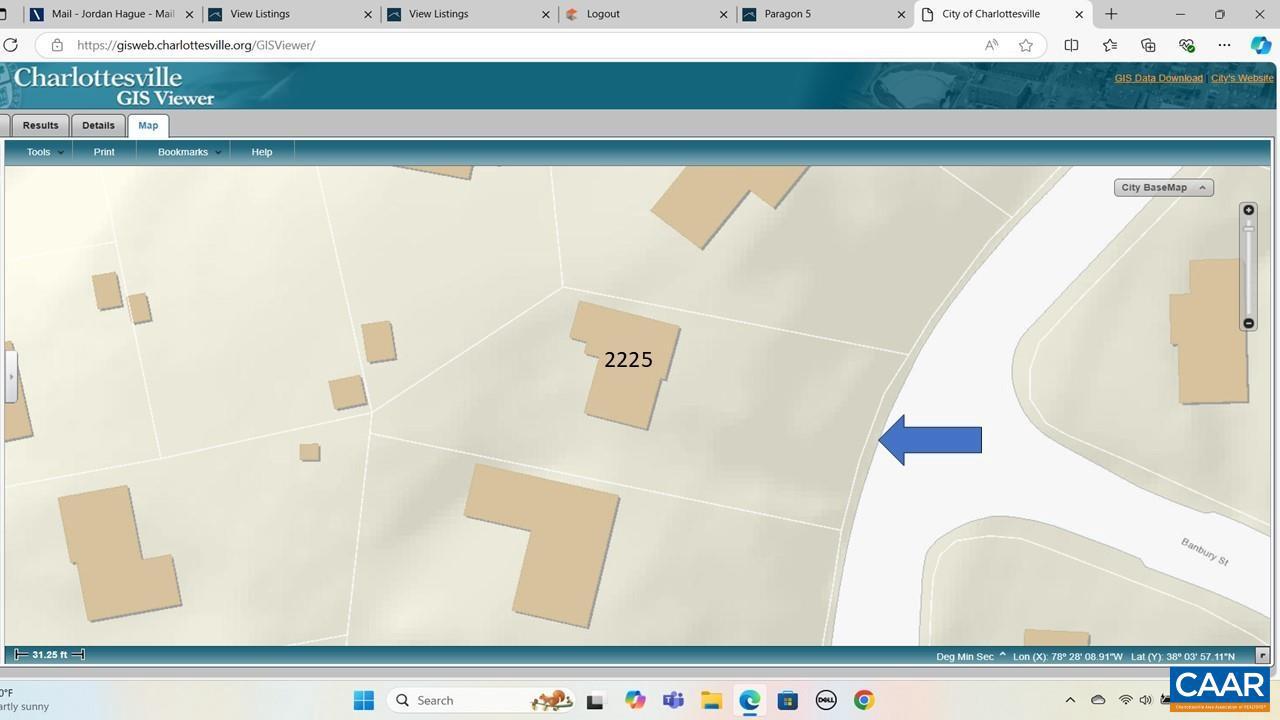Image resolution: width=1280 pixels, height=720 pixels.
Task: Change Deg Min Sec coordinate format
Action: 971,656
